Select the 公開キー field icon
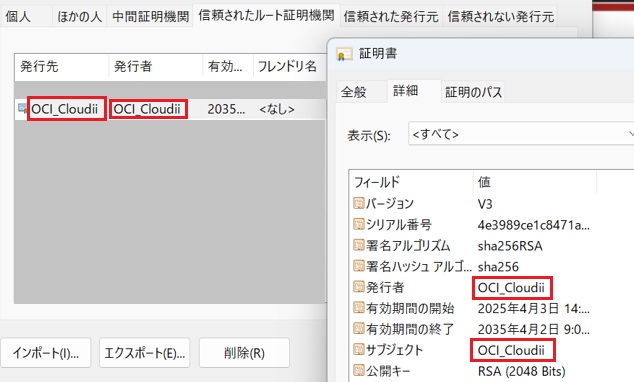Image resolution: width=634 pixels, height=382 pixels. click(x=359, y=370)
